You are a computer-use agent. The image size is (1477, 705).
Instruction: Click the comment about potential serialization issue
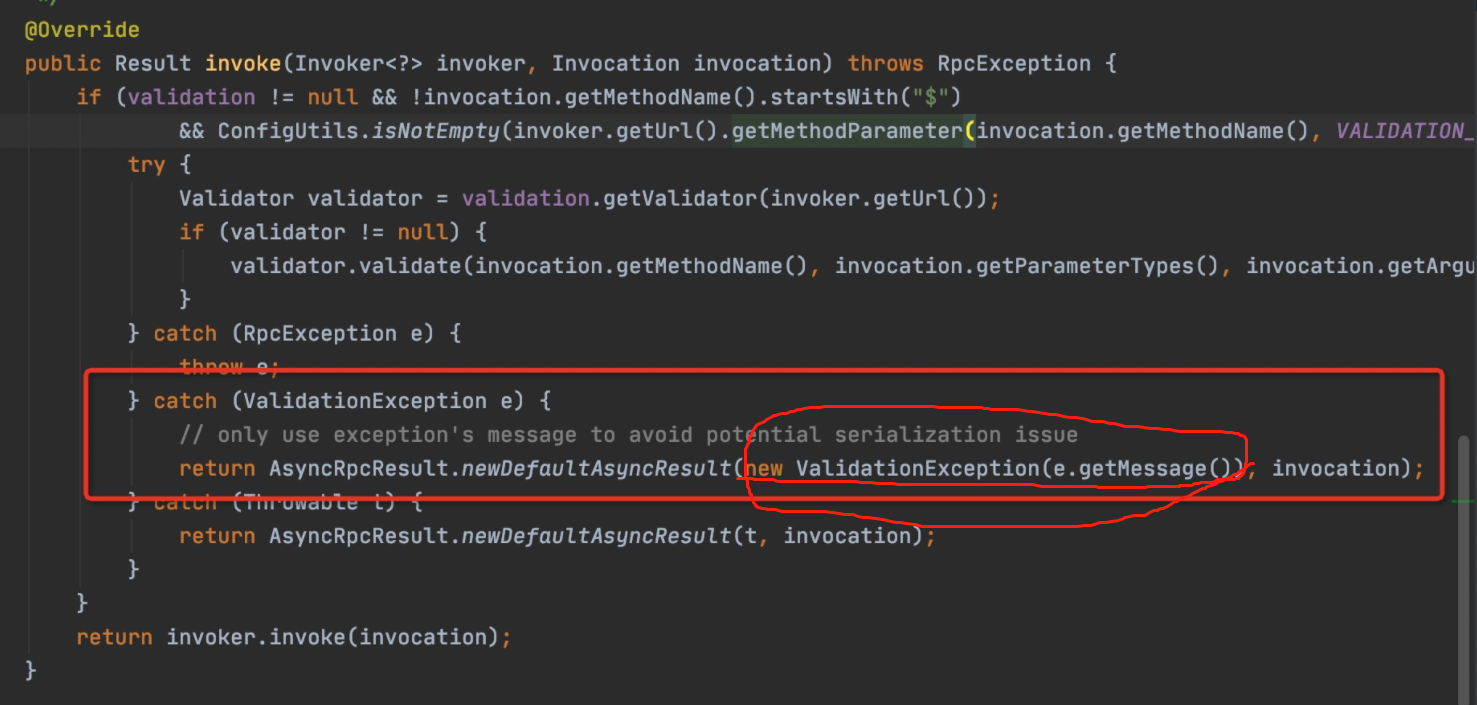[x=629, y=435]
